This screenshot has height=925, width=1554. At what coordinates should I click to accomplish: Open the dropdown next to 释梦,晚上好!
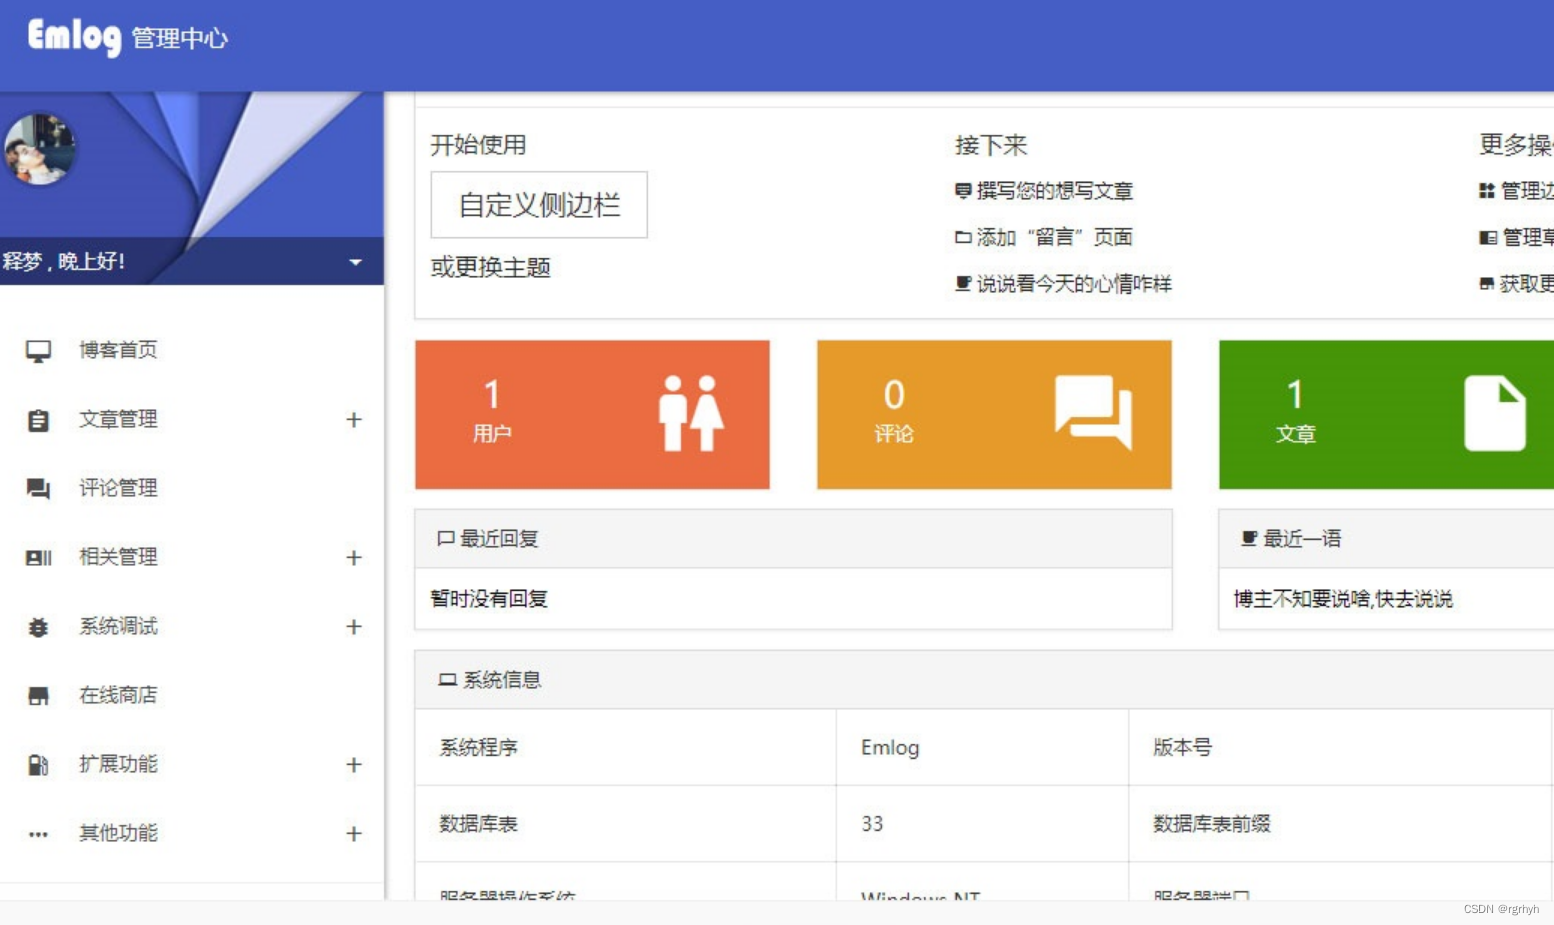(355, 261)
